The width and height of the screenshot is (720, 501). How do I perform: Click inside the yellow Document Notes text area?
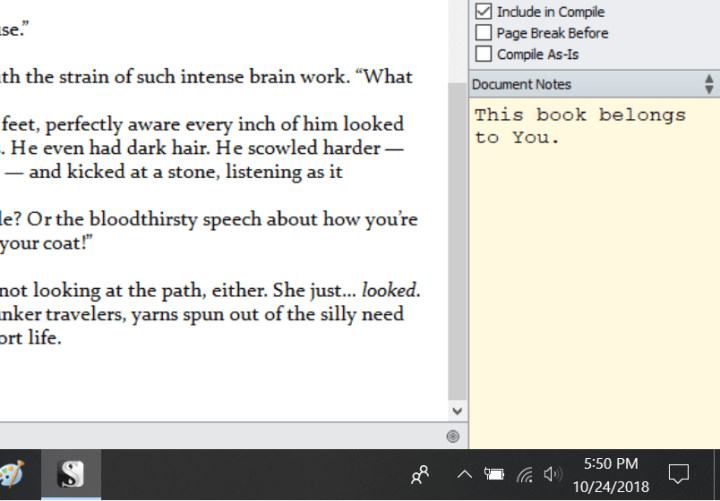[x=594, y=280]
